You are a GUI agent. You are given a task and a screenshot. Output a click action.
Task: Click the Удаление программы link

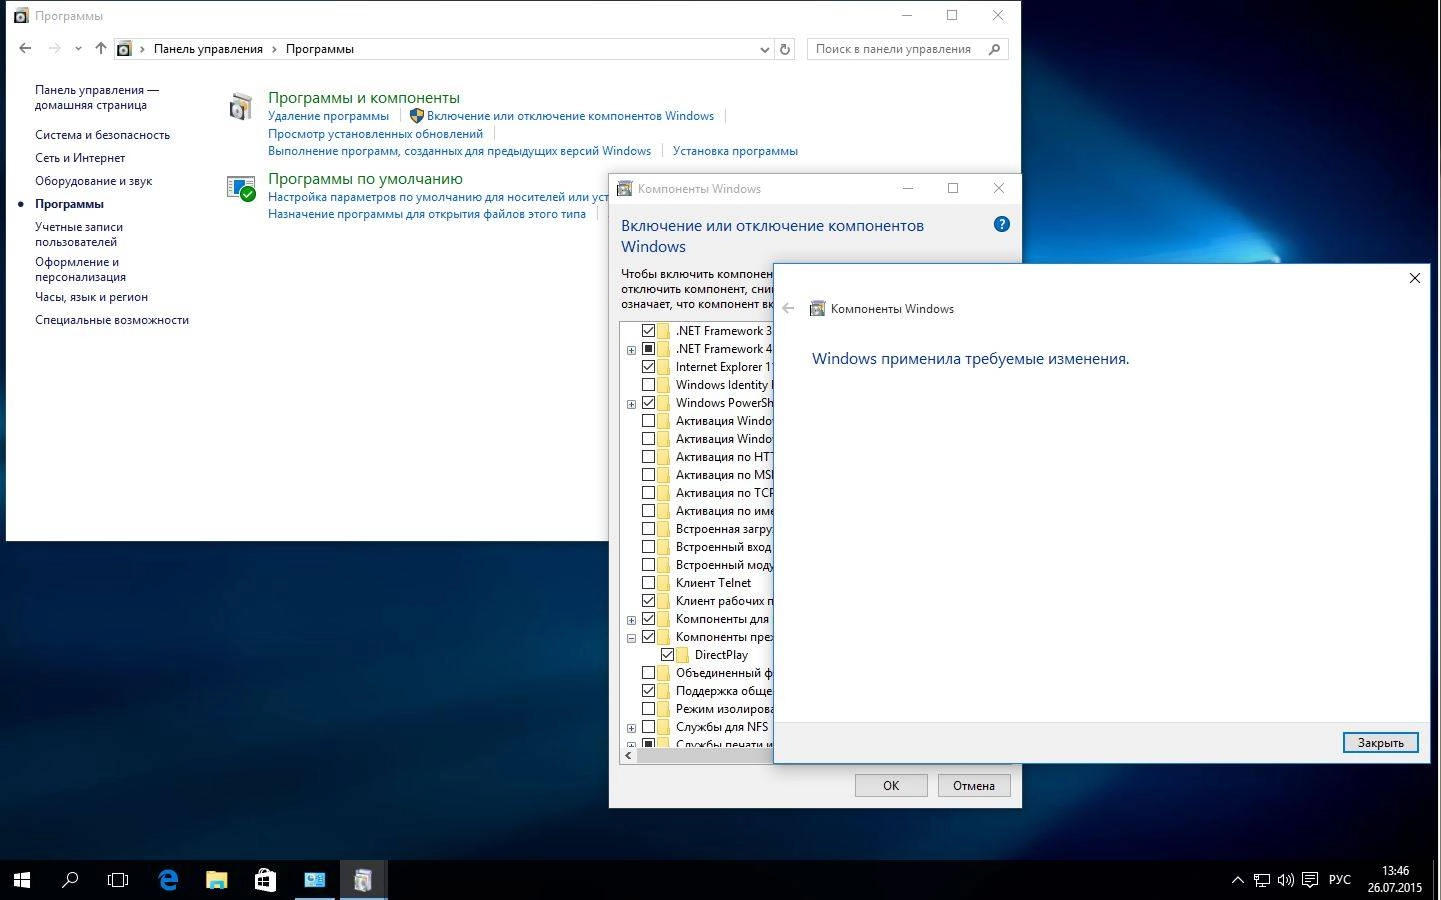[x=328, y=116]
